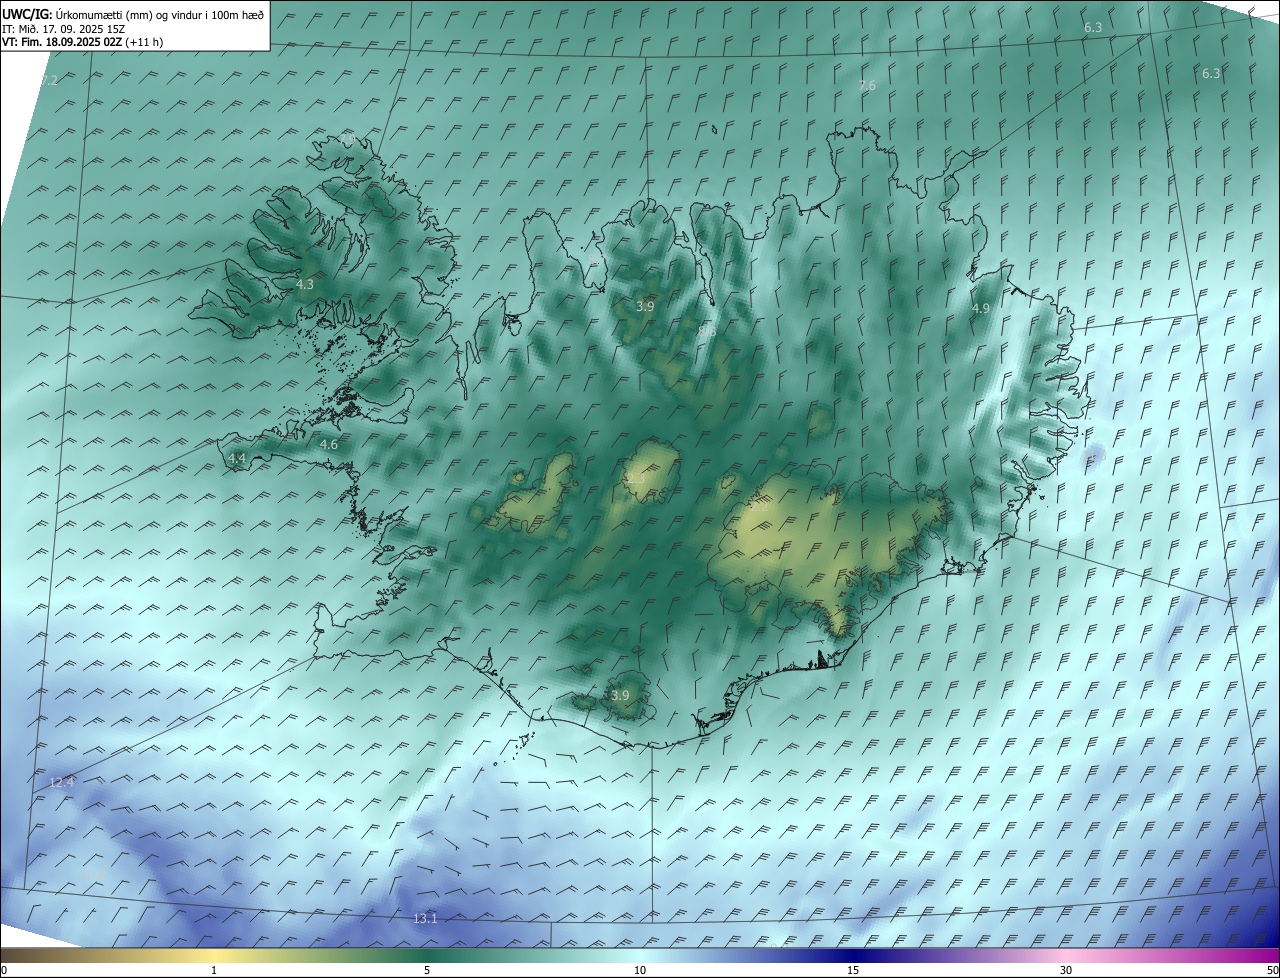The image size is (1280, 978).
Task: Click the '30' tick on the color scale
Action: pyautogui.click(x=1066, y=970)
